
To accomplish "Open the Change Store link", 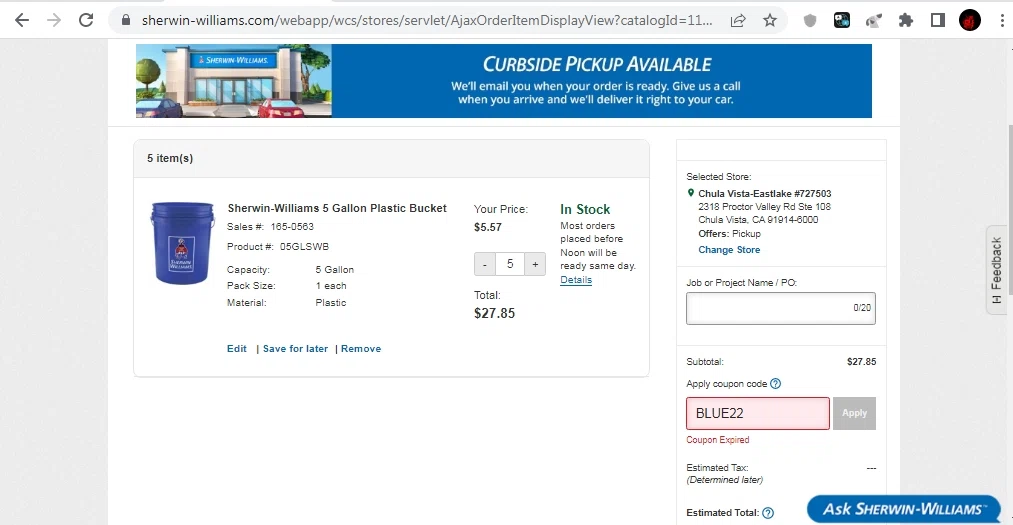I will coord(729,250).
